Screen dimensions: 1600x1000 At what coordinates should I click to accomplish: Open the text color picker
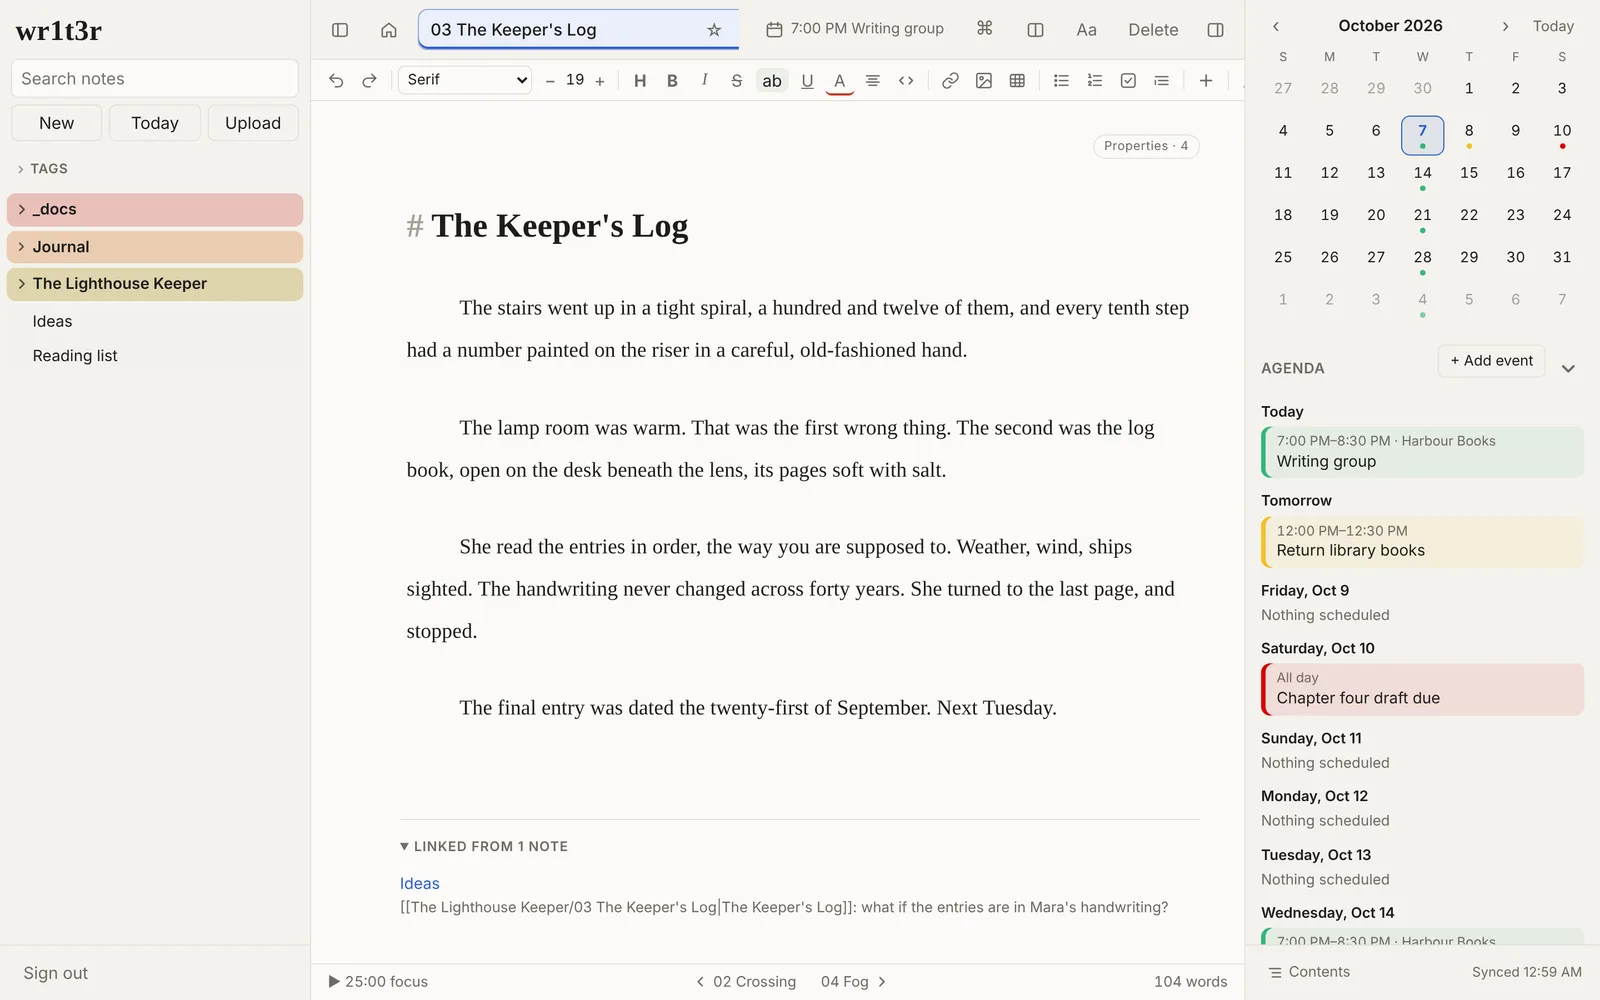tap(840, 81)
